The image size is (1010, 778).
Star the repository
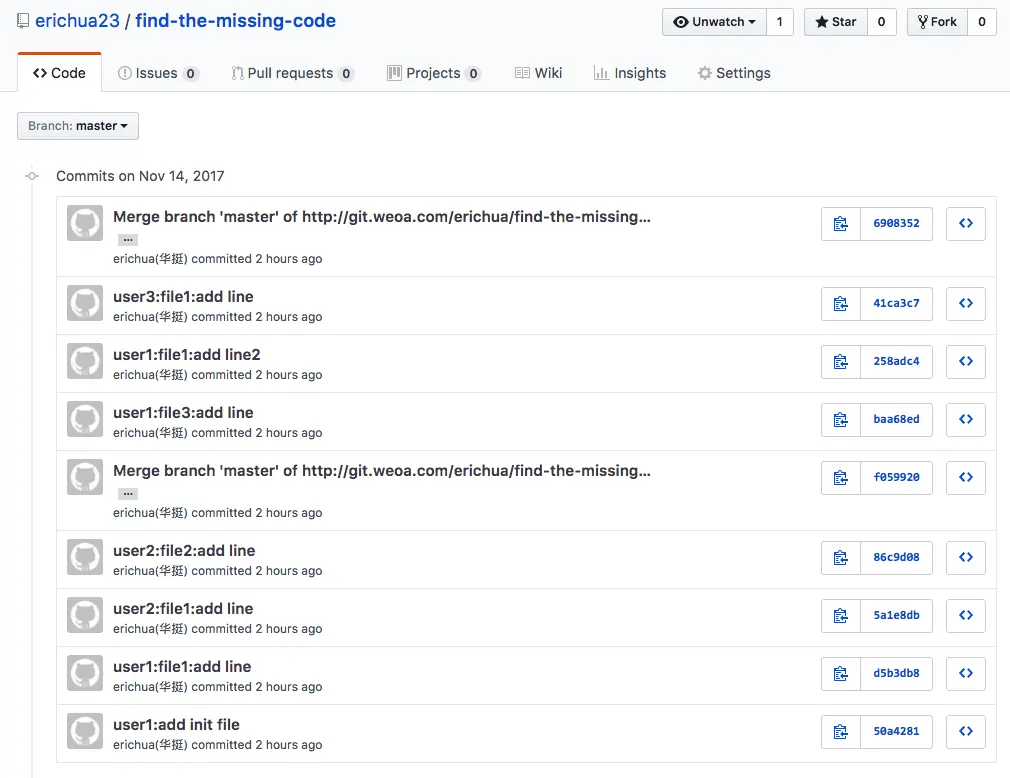[836, 22]
